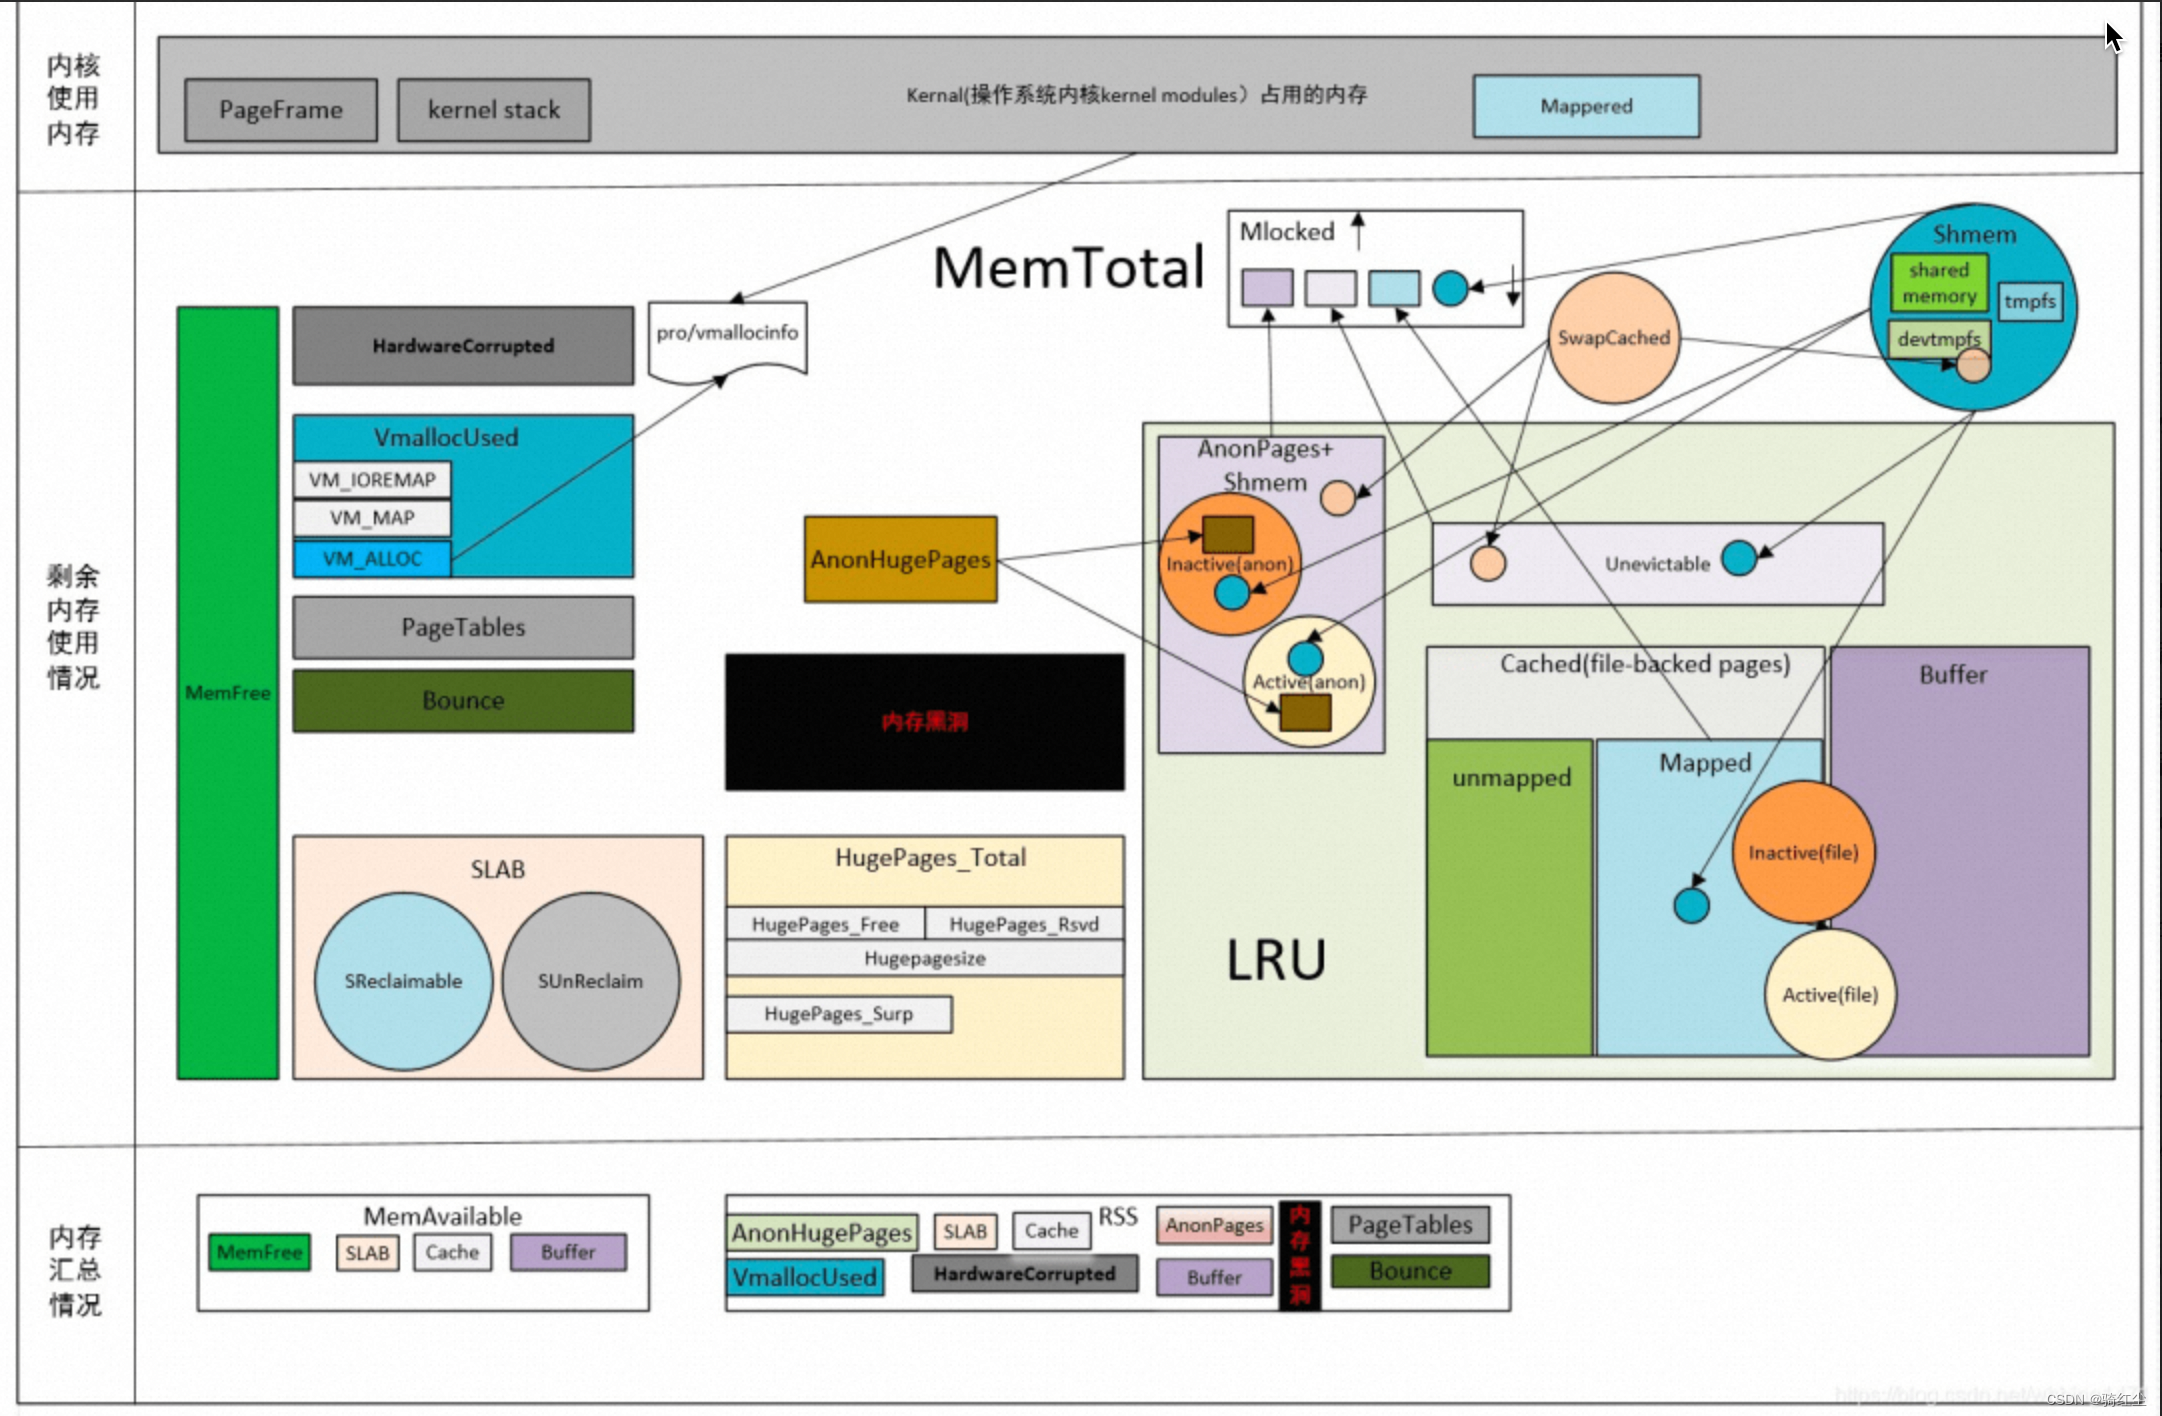This screenshot has width=2162, height=1416.
Task: Click AnonHugePages in bottom summary
Action: point(822,1233)
